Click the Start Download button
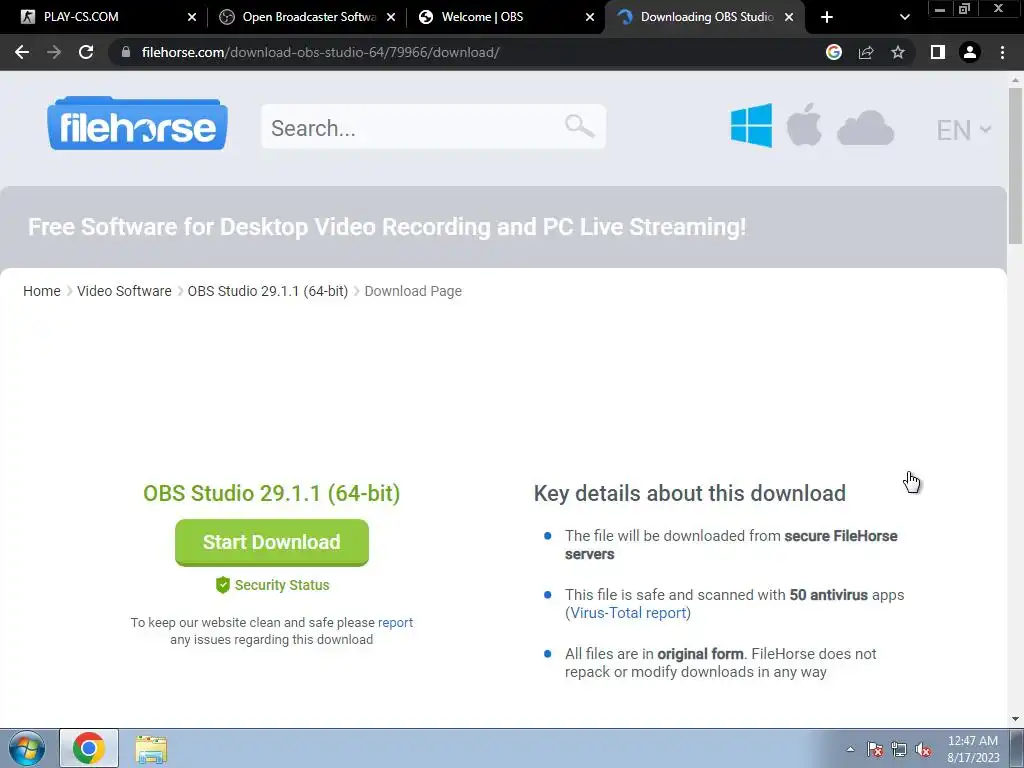 [272, 542]
